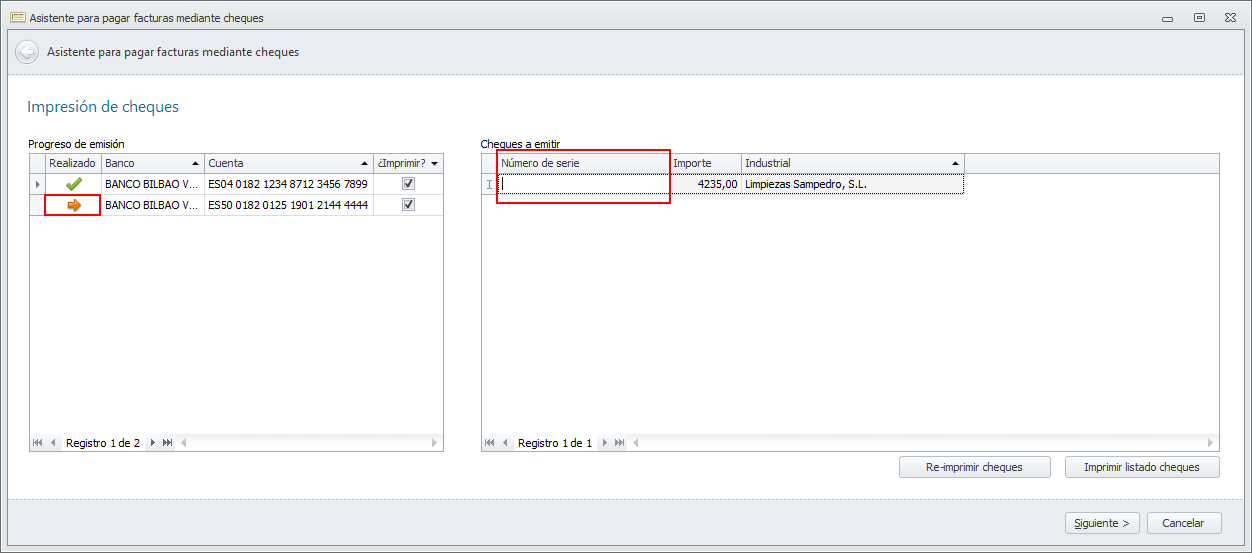
Task: Cancel the wizard with Cancelar
Action: [1184, 523]
